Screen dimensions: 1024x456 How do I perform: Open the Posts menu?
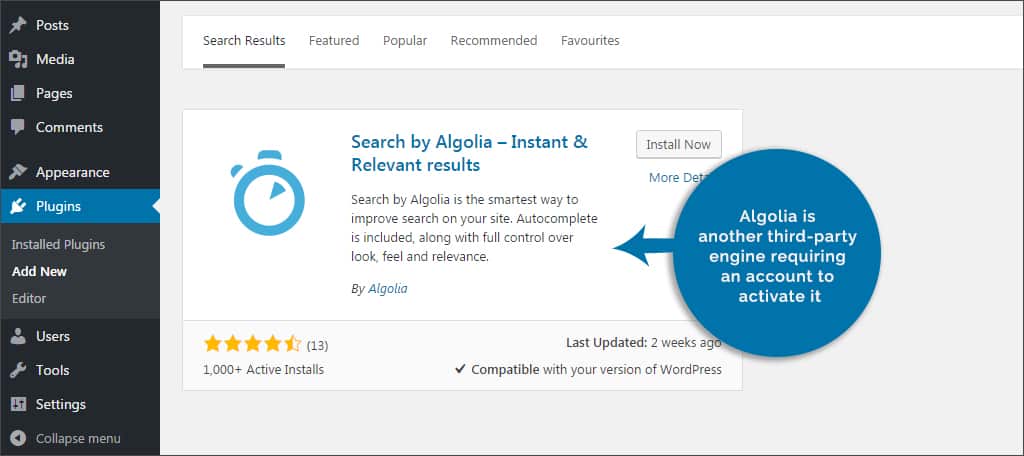click(52, 25)
